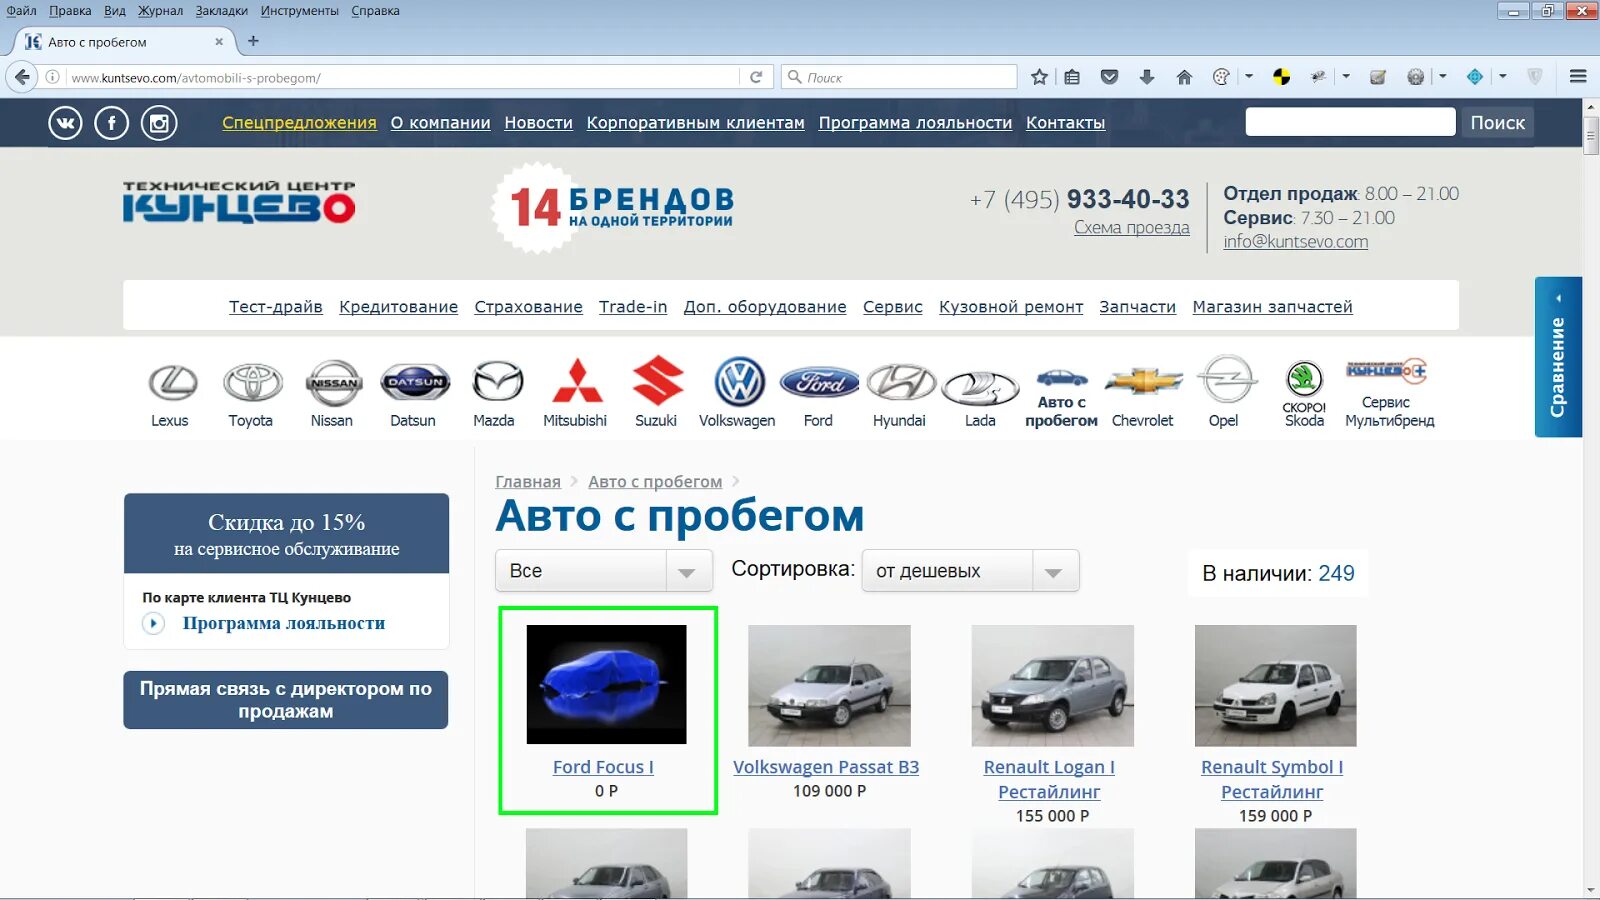Select the Volkswagen brand logo
Image resolution: width=1600 pixels, height=900 pixels.
pyautogui.click(x=739, y=382)
